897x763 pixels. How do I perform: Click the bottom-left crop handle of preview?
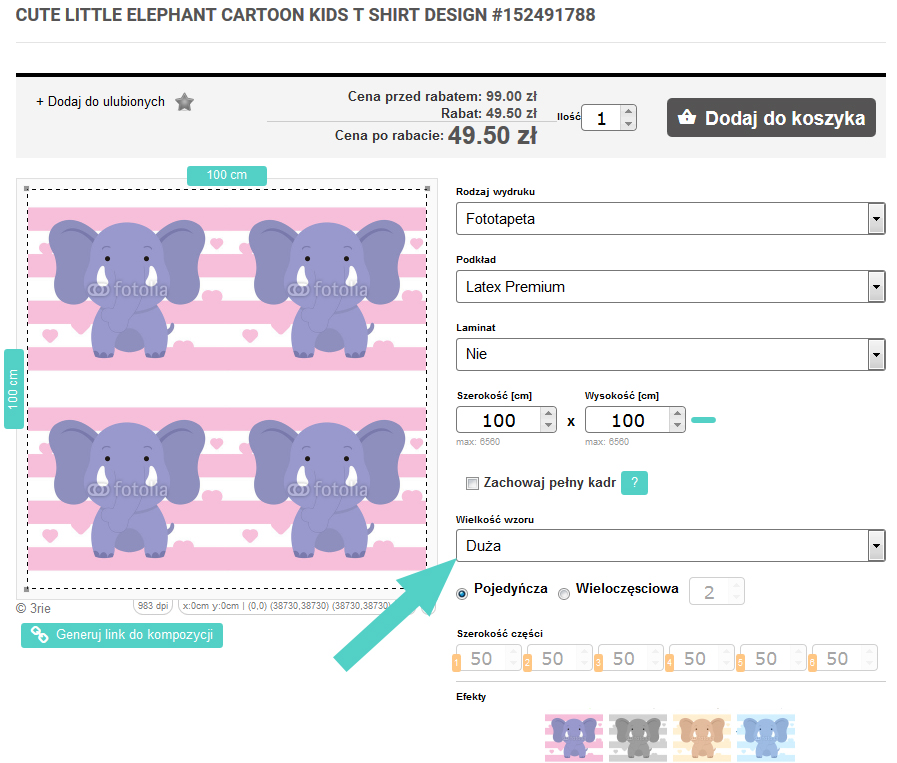(x=26, y=589)
